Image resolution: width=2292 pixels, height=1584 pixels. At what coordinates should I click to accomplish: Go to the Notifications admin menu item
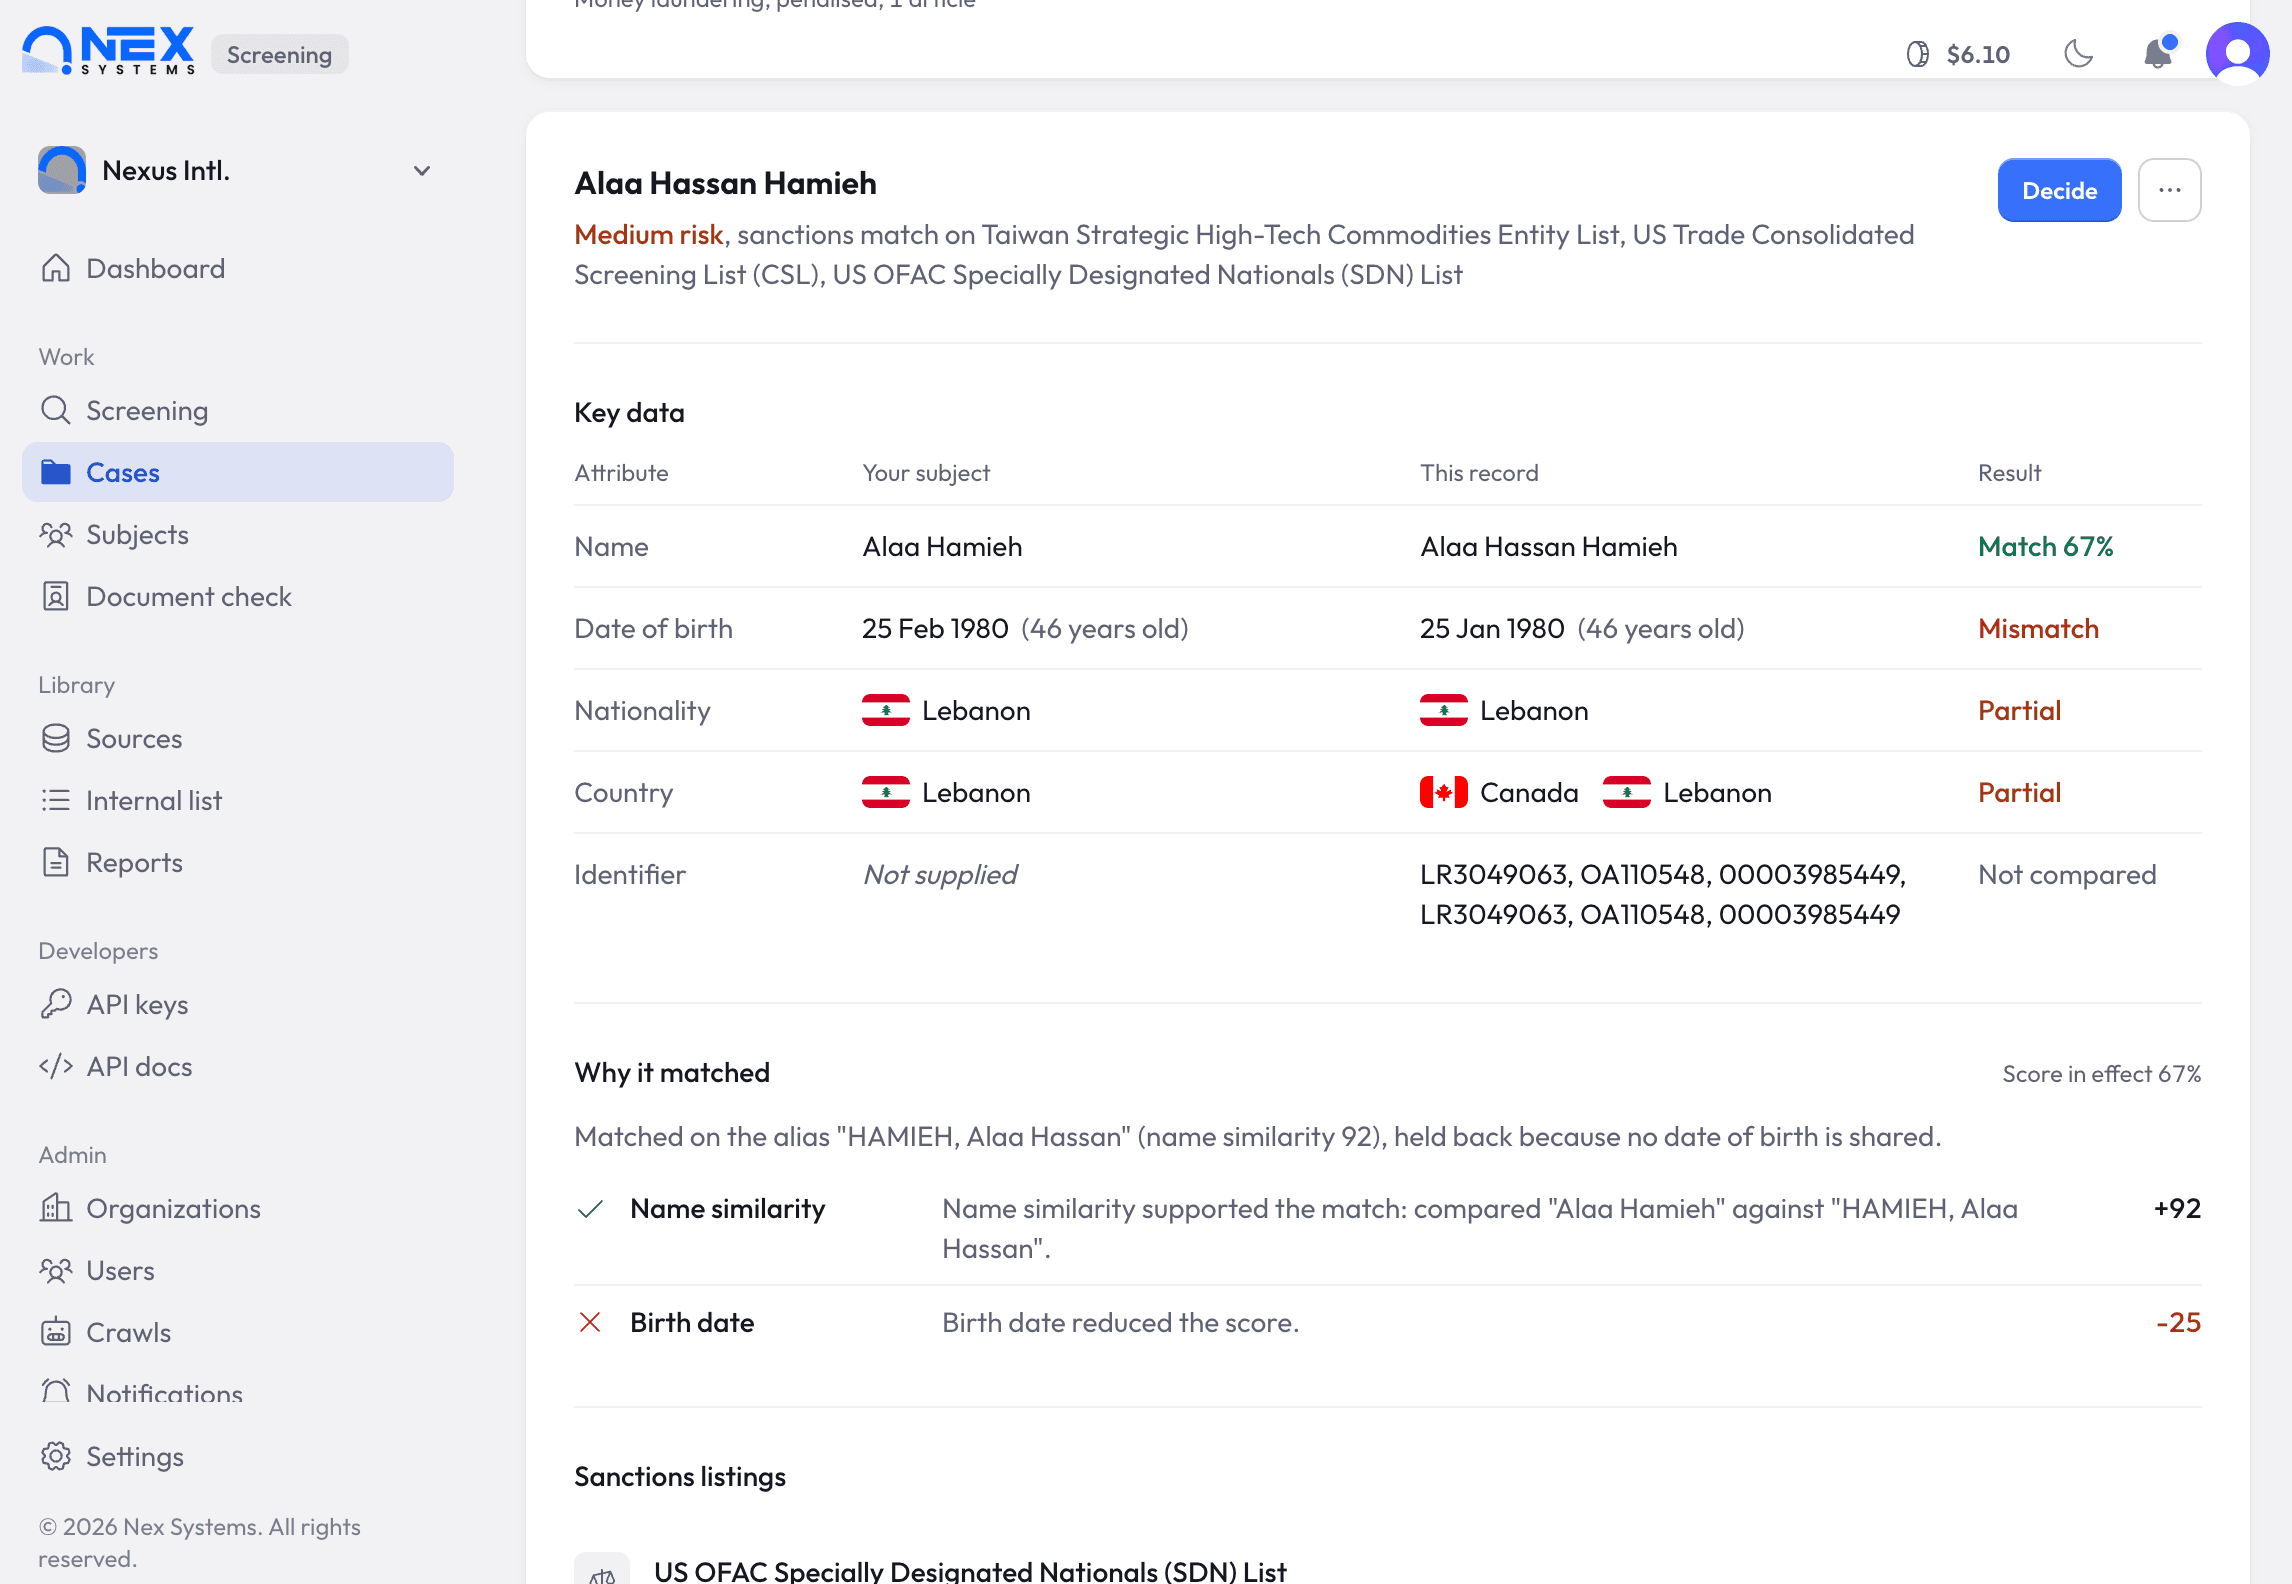pos(238,1394)
